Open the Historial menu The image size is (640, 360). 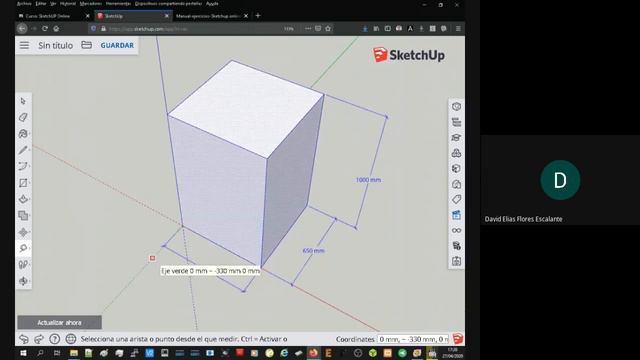click(x=68, y=4)
